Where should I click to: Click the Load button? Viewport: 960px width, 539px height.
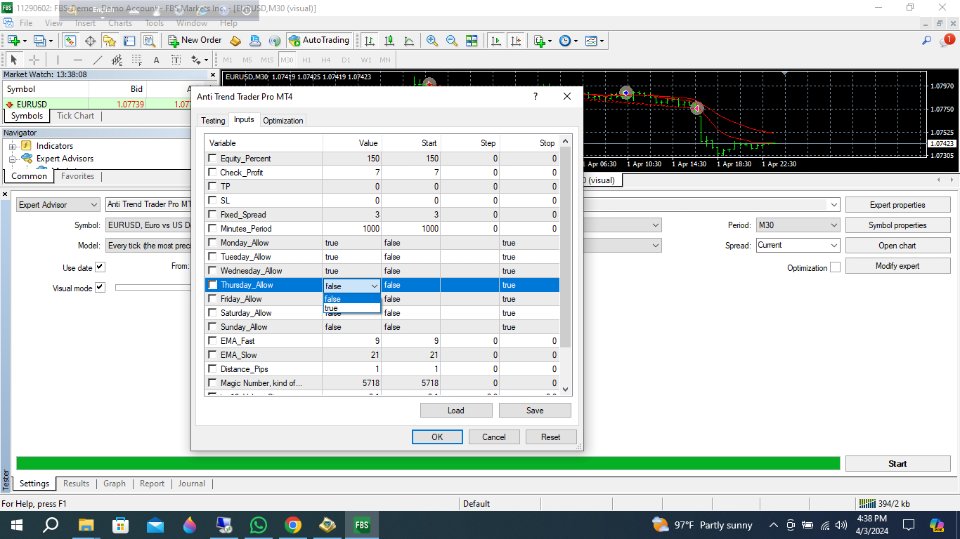[456, 410]
